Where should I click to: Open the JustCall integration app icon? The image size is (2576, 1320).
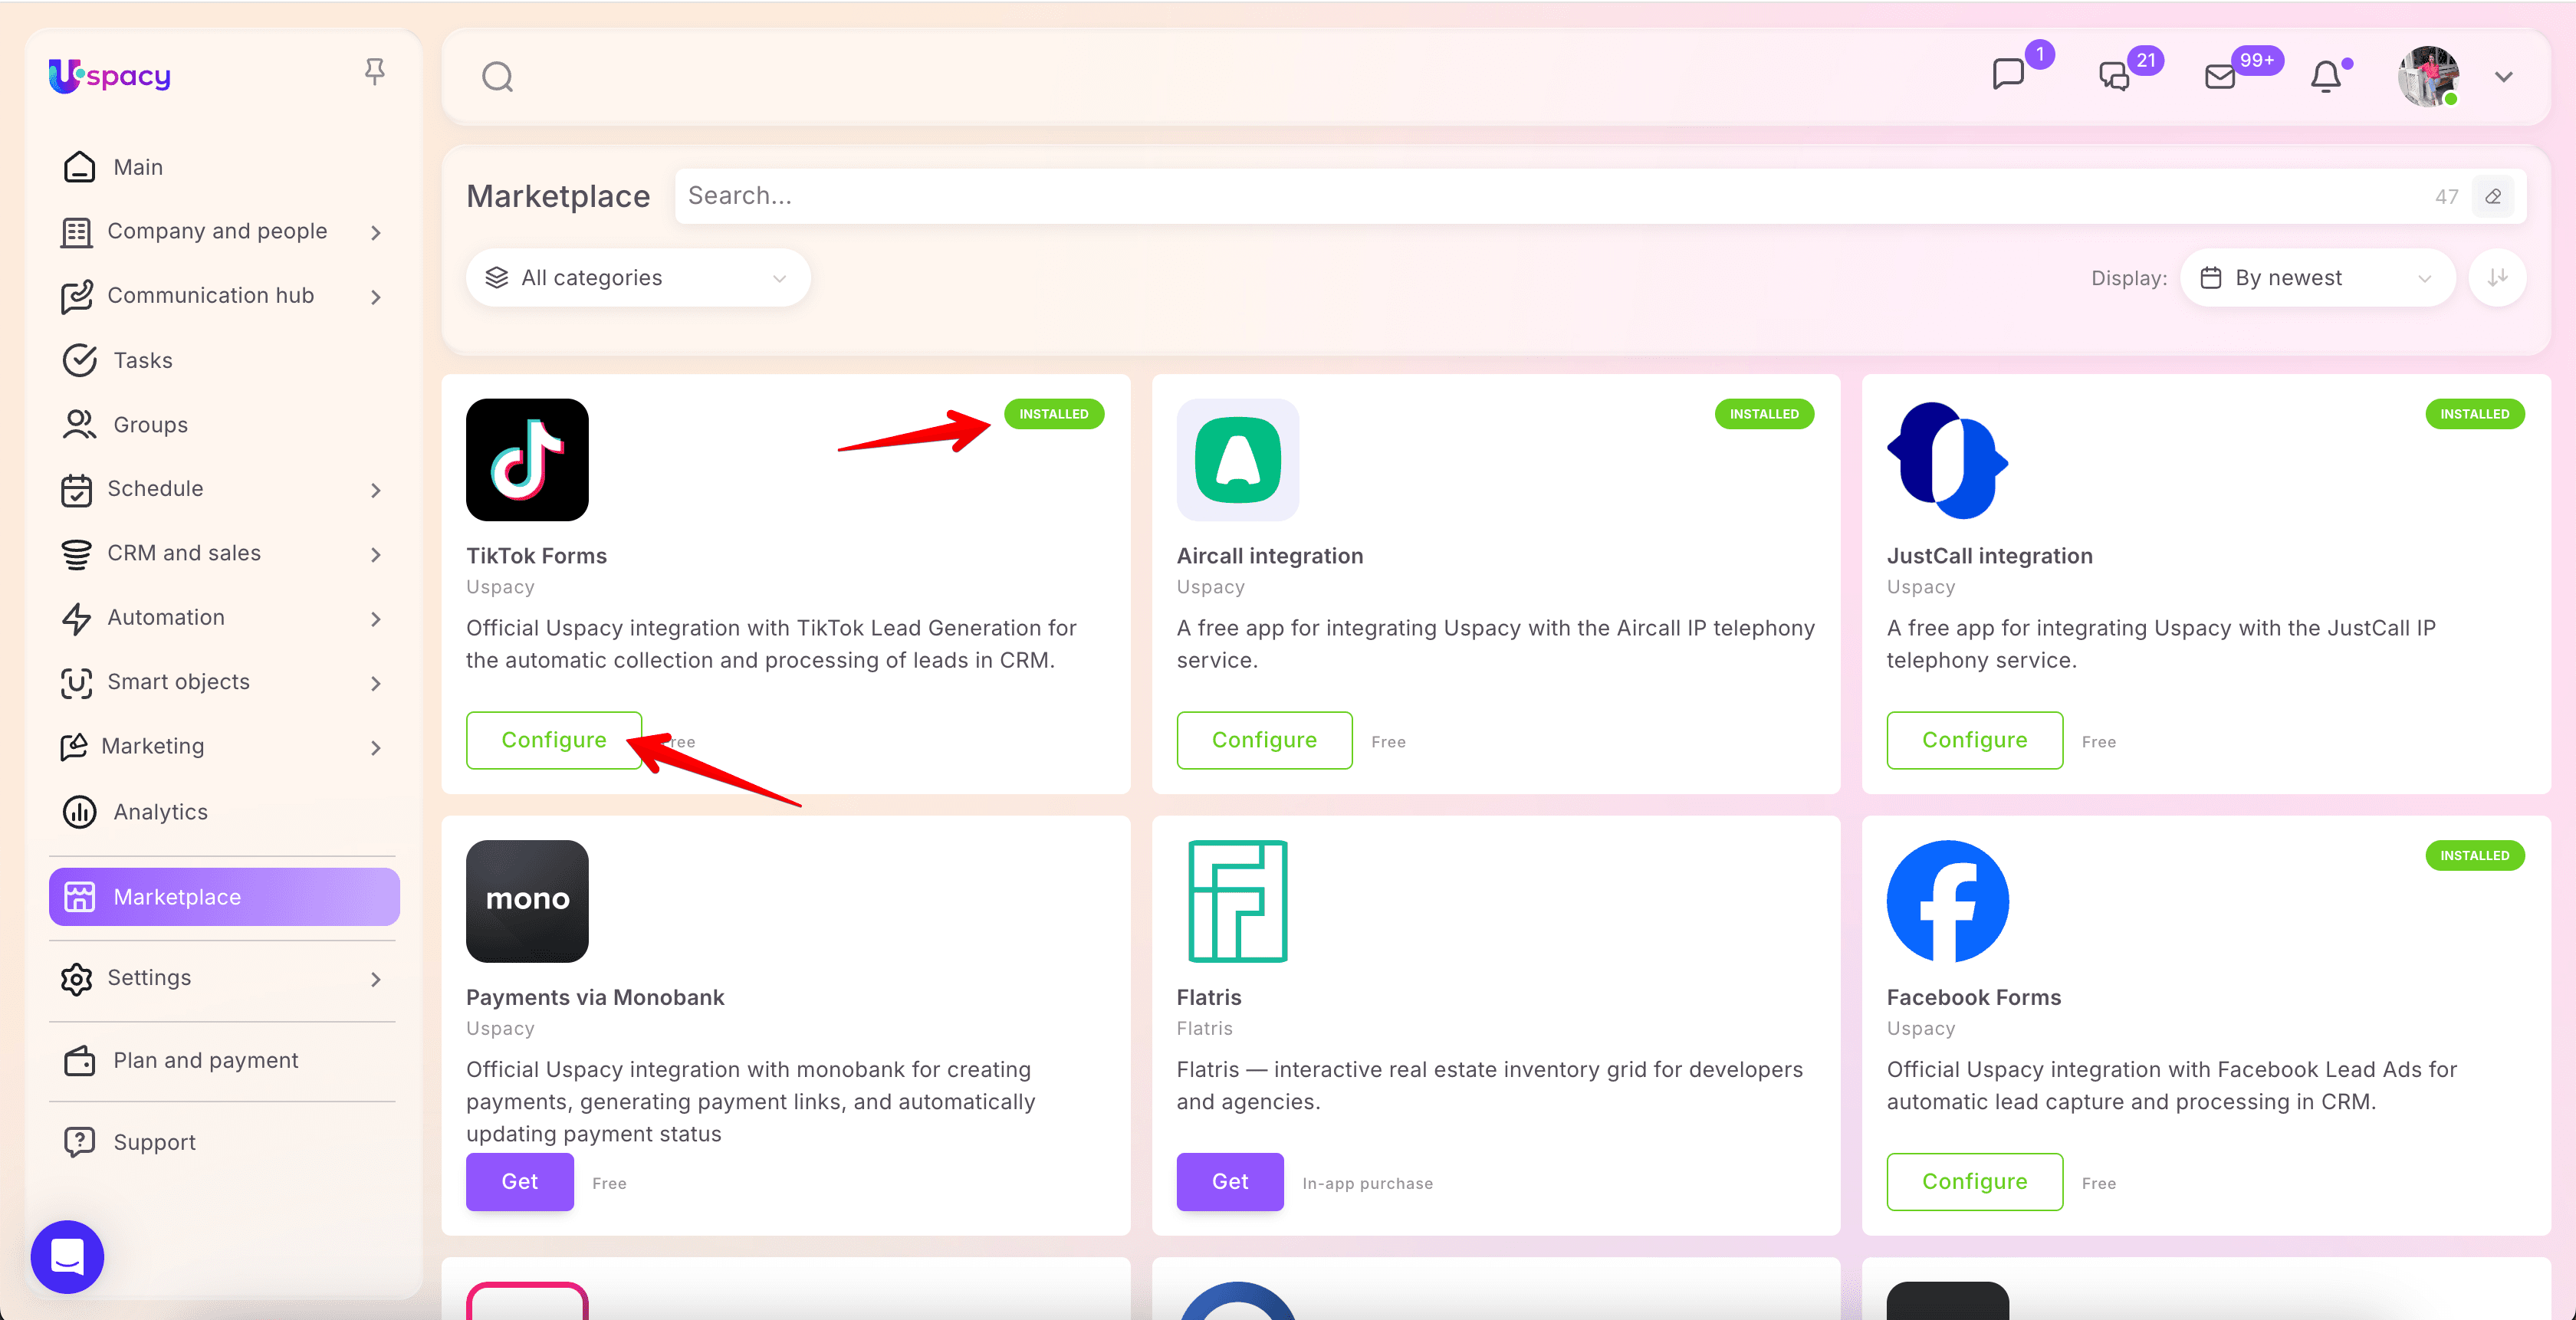[1948, 460]
